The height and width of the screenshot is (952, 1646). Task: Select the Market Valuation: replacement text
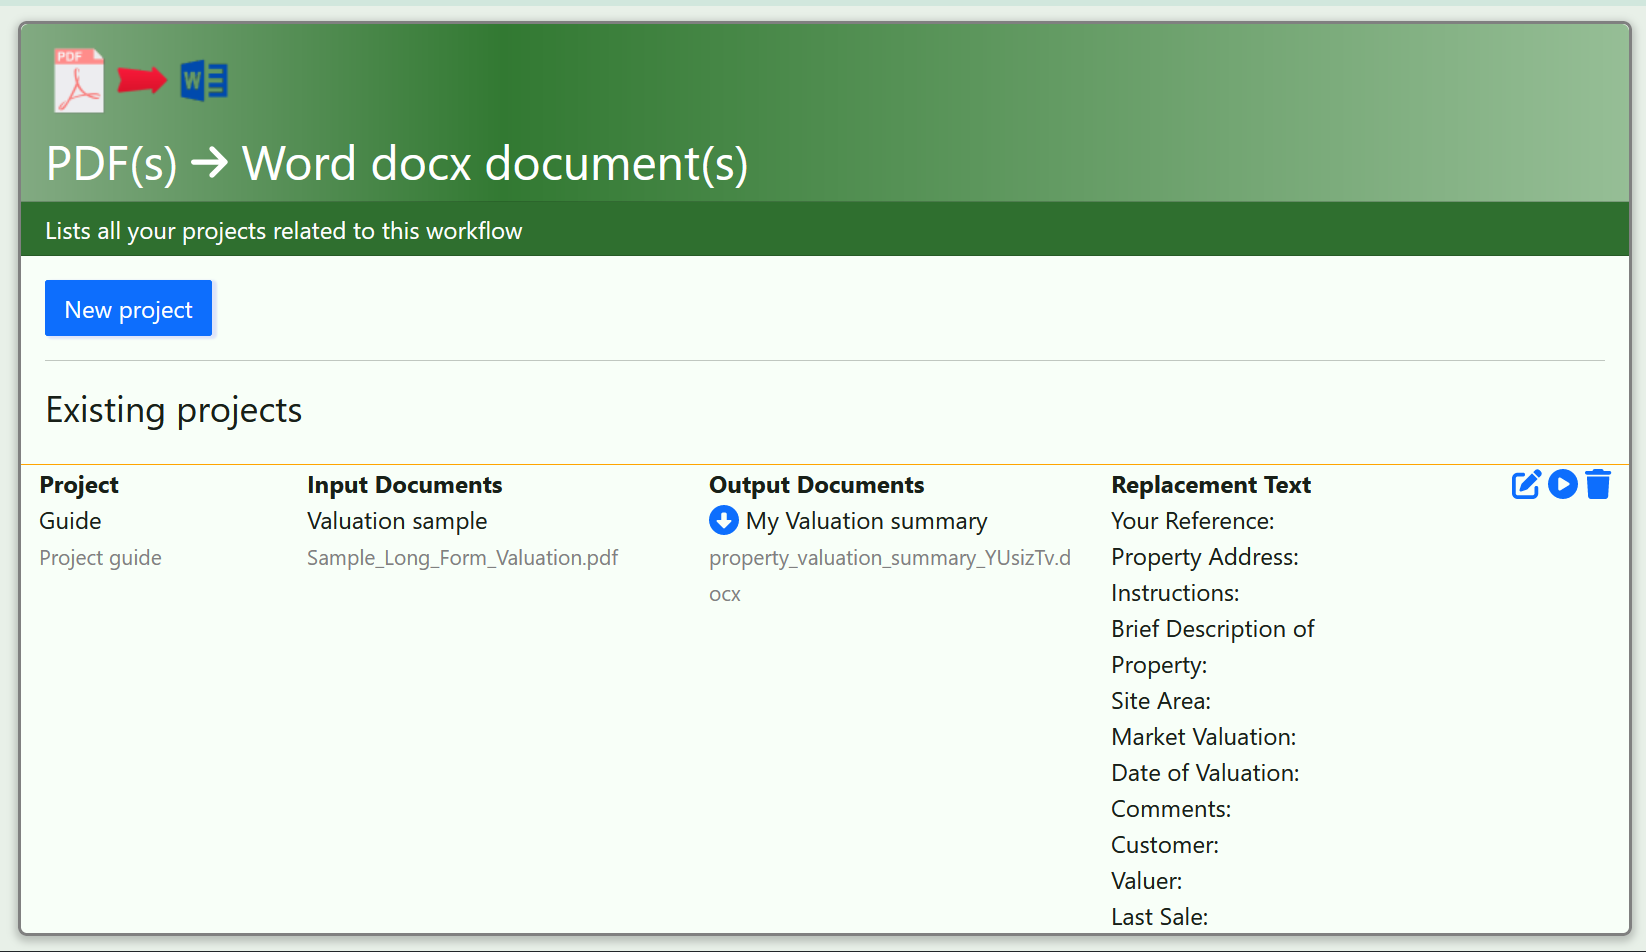[1203, 737]
